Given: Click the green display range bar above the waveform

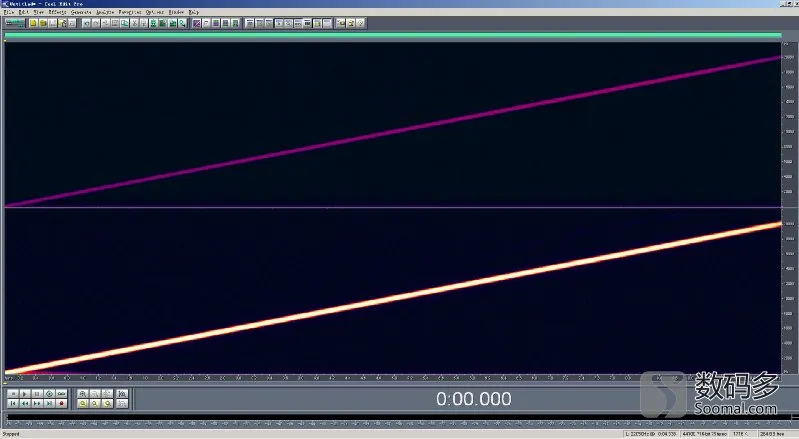Looking at the screenshot, I should coord(393,35).
